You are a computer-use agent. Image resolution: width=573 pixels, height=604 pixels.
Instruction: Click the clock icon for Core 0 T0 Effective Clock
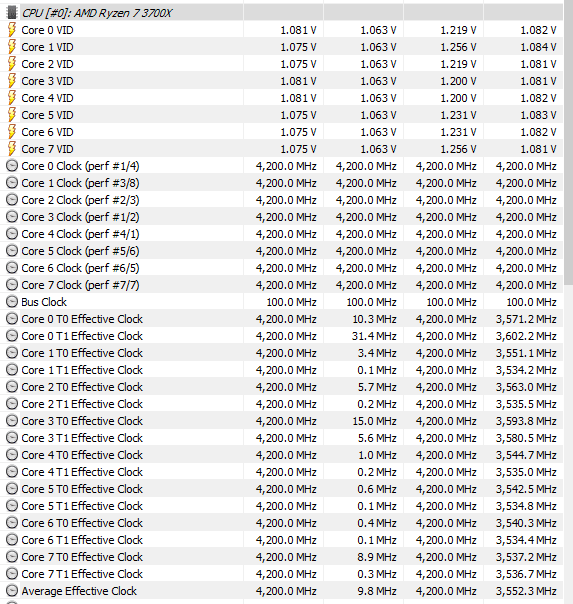[x=12, y=319]
